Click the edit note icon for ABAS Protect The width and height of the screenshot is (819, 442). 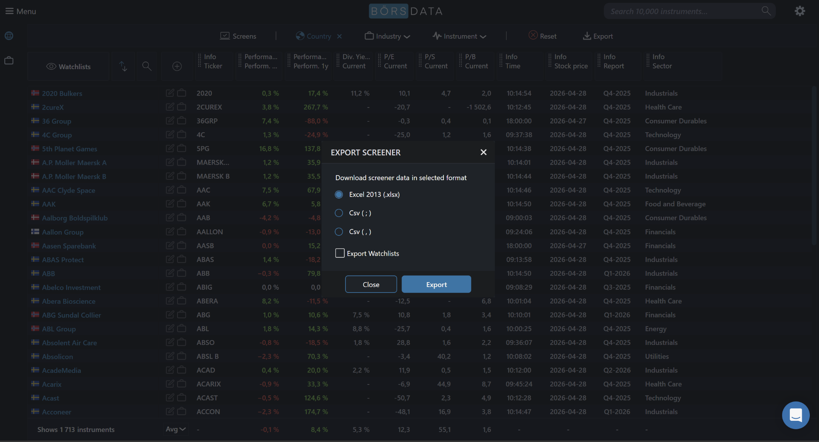pyautogui.click(x=170, y=259)
